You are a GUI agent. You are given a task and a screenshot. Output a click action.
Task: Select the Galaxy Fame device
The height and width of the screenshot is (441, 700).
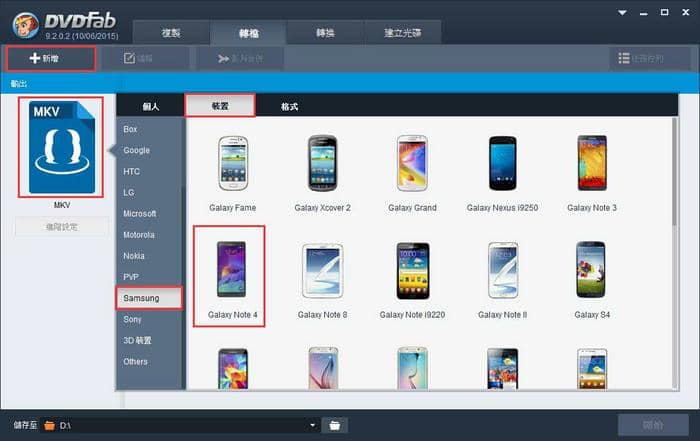(233, 174)
